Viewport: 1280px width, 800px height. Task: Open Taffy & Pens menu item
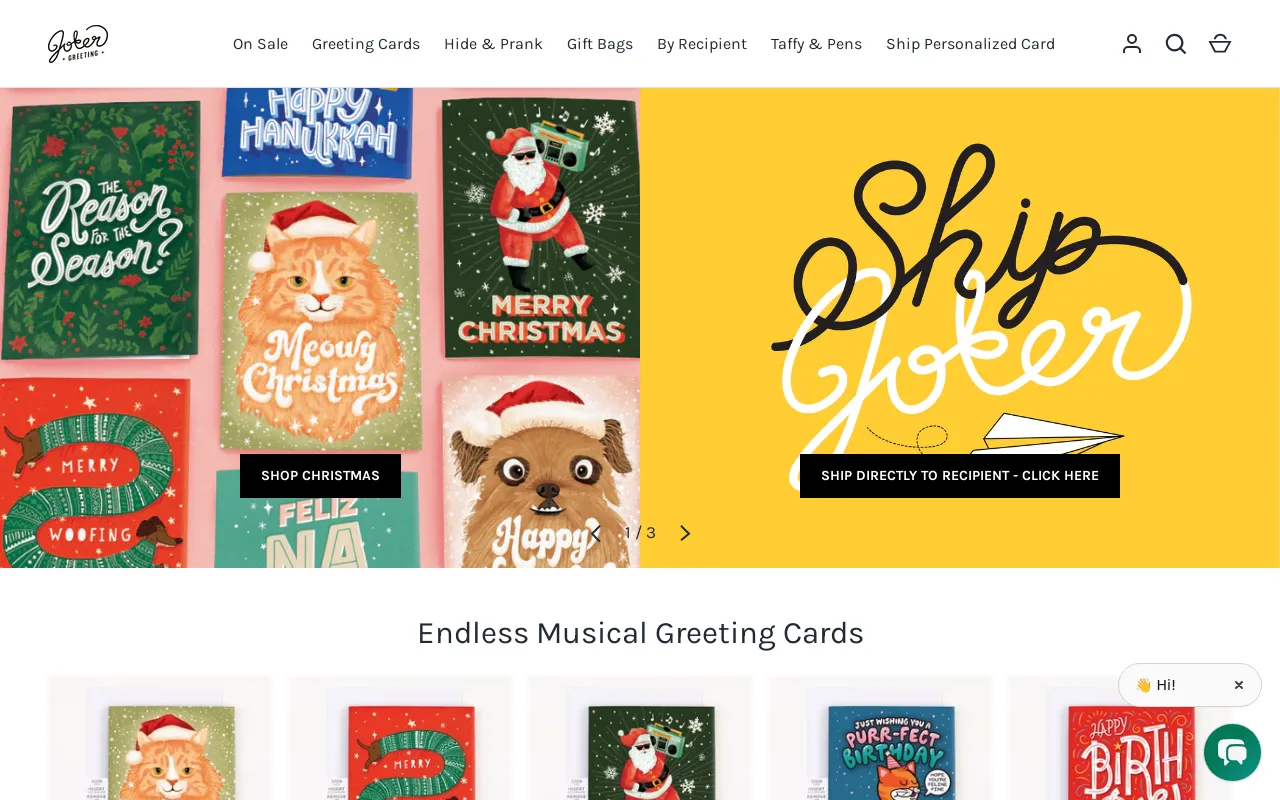[816, 44]
